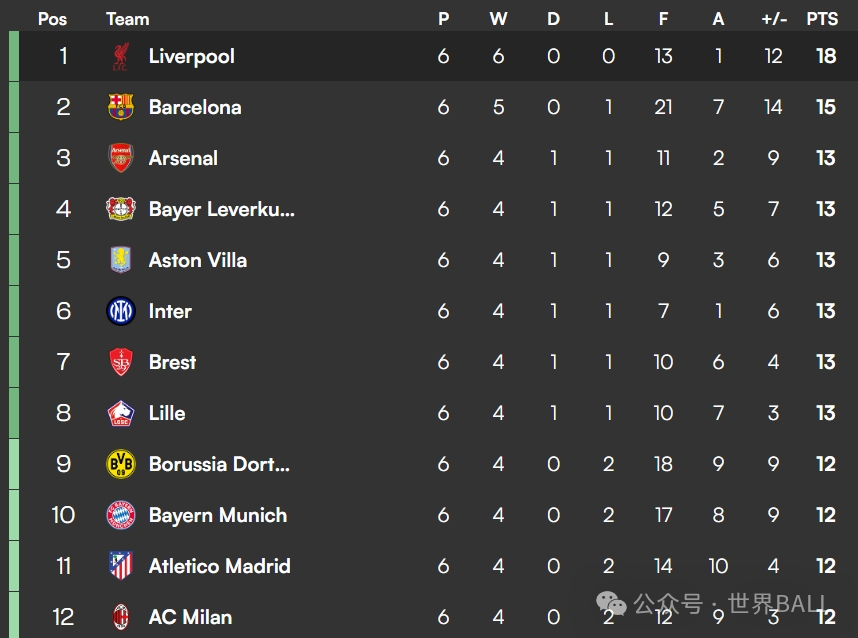Open the Borussia Dort... team link

click(219, 464)
